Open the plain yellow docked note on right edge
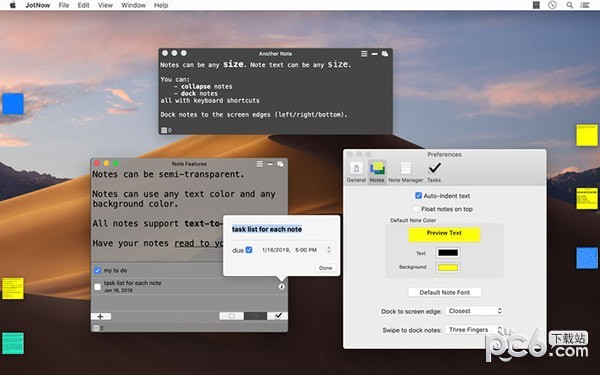The height and width of the screenshot is (375, 600). (587, 135)
